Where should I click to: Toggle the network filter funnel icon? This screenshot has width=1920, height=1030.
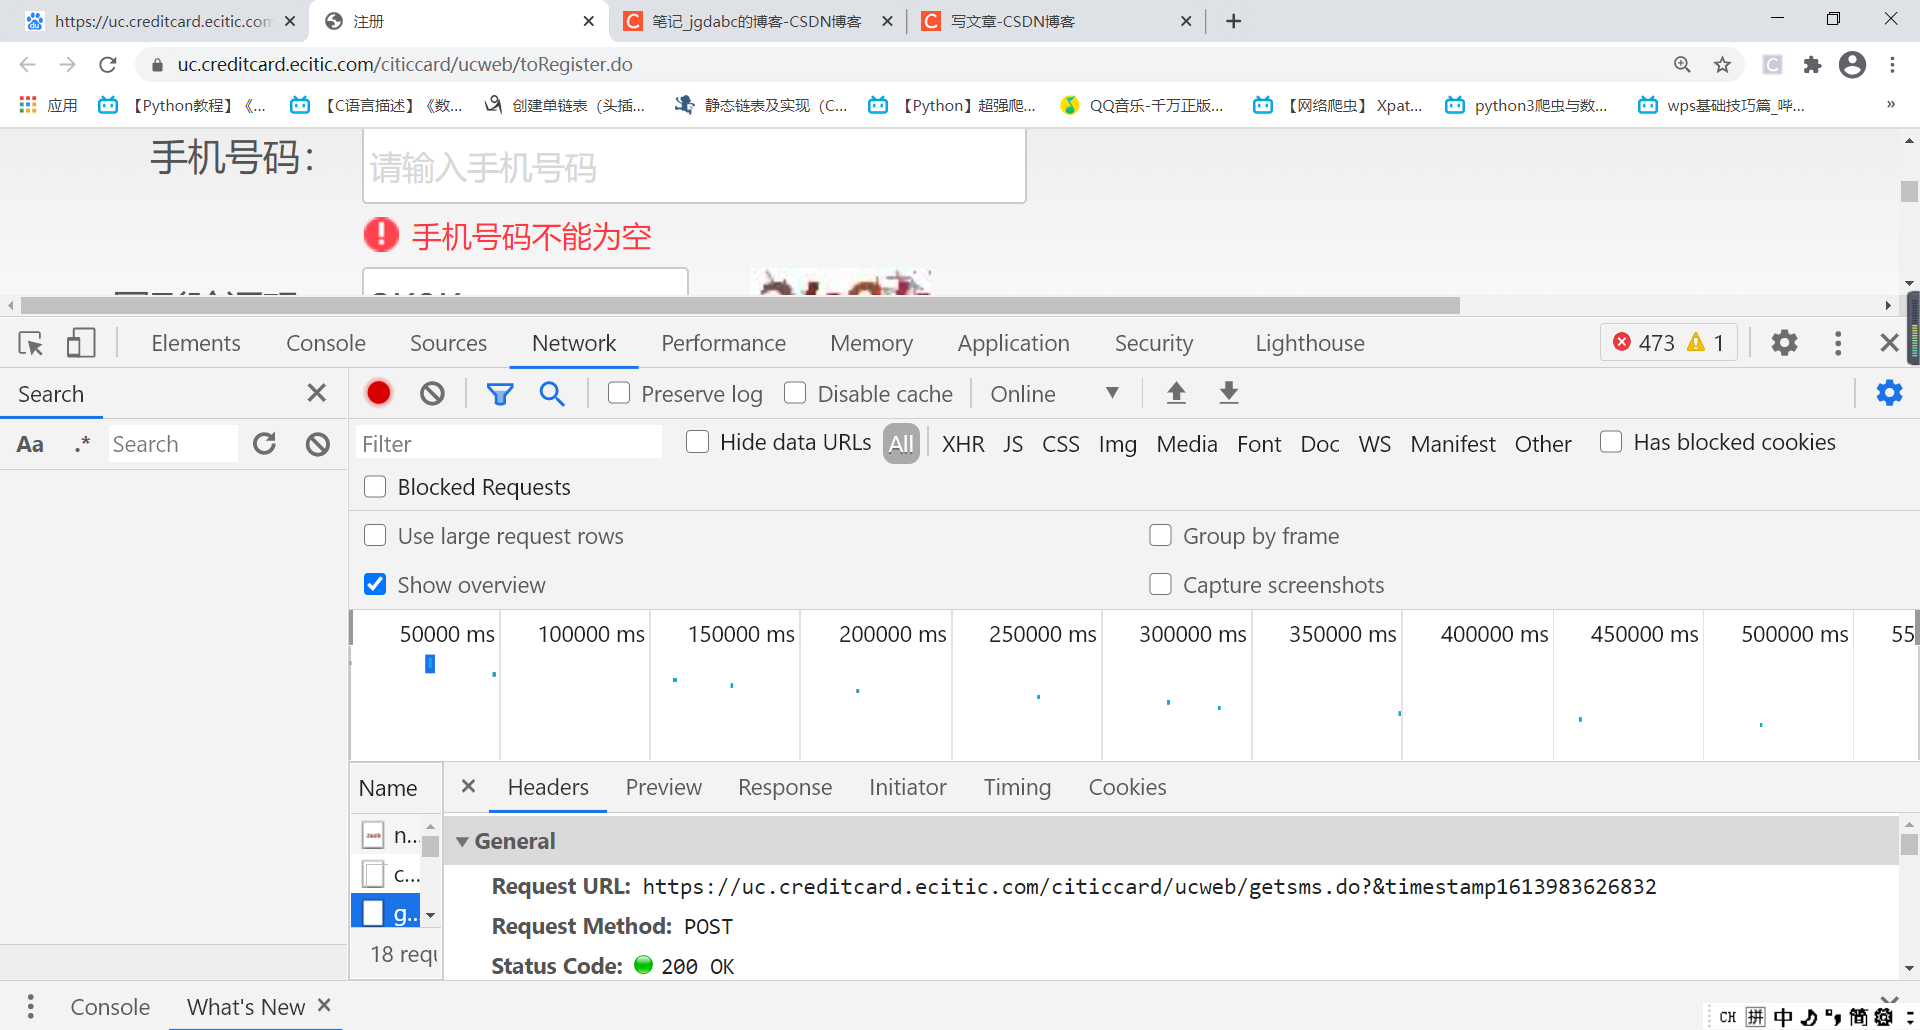click(500, 394)
